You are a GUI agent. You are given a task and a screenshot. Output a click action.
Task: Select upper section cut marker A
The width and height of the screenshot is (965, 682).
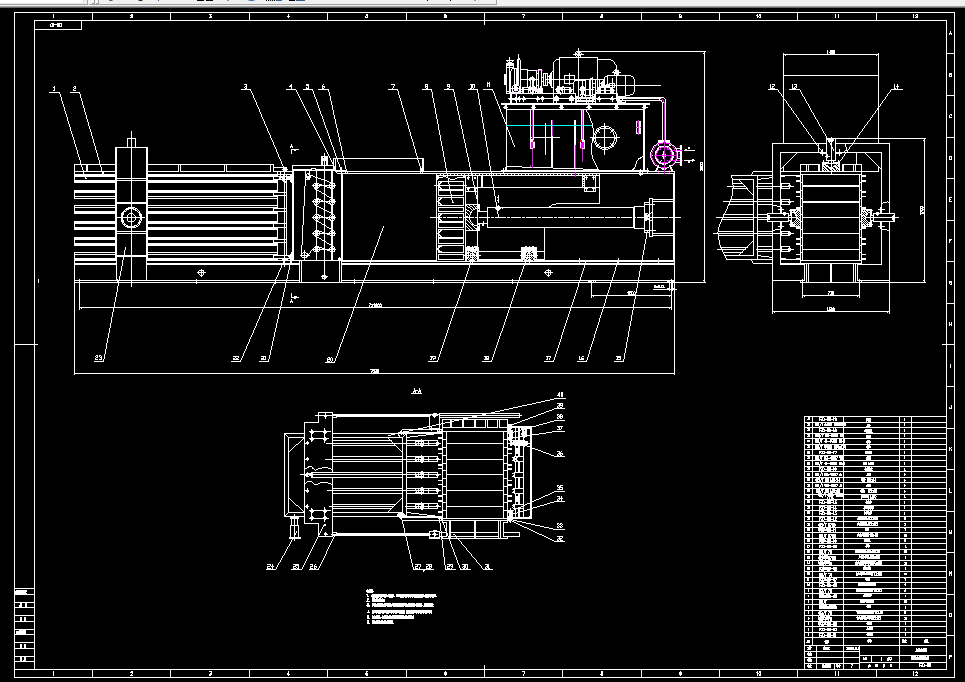(x=294, y=148)
